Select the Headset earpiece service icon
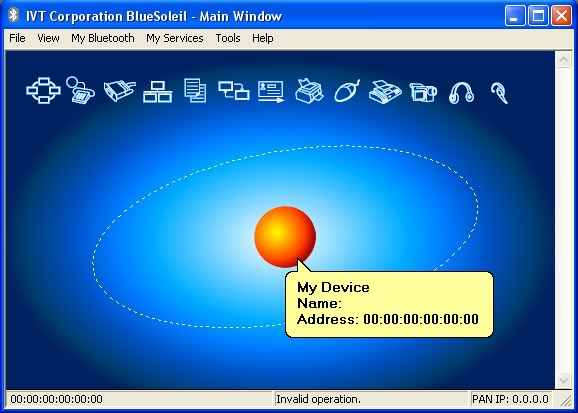Image resolution: width=578 pixels, height=413 pixels. click(x=500, y=93)
